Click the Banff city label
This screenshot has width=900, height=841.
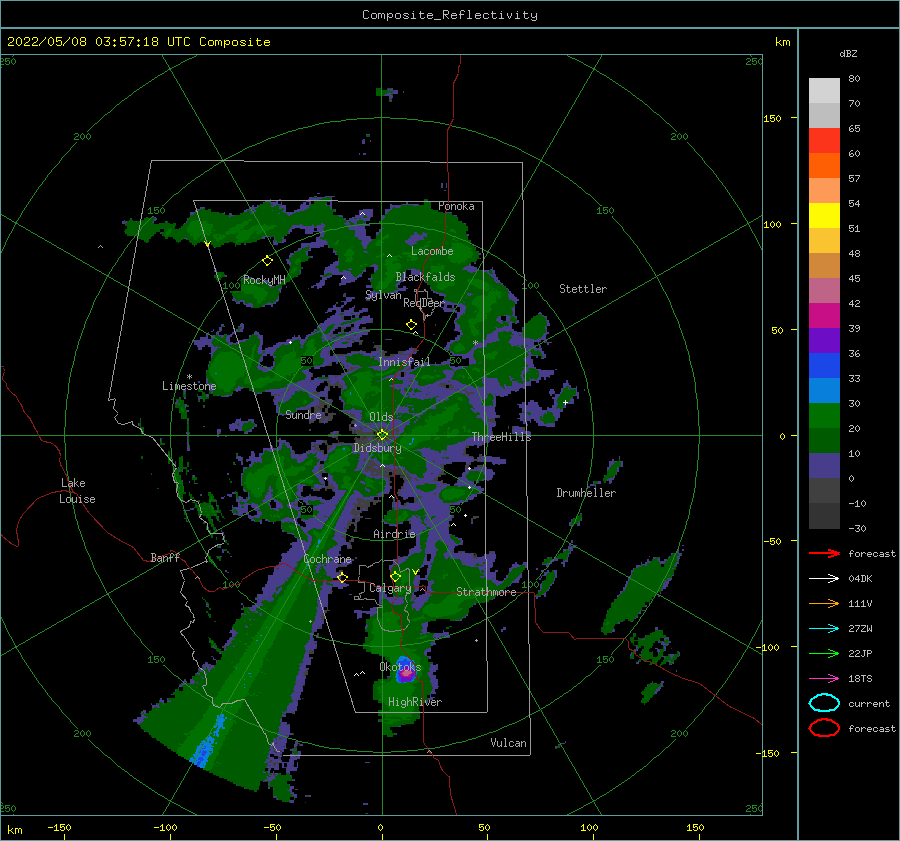(165, 557)
